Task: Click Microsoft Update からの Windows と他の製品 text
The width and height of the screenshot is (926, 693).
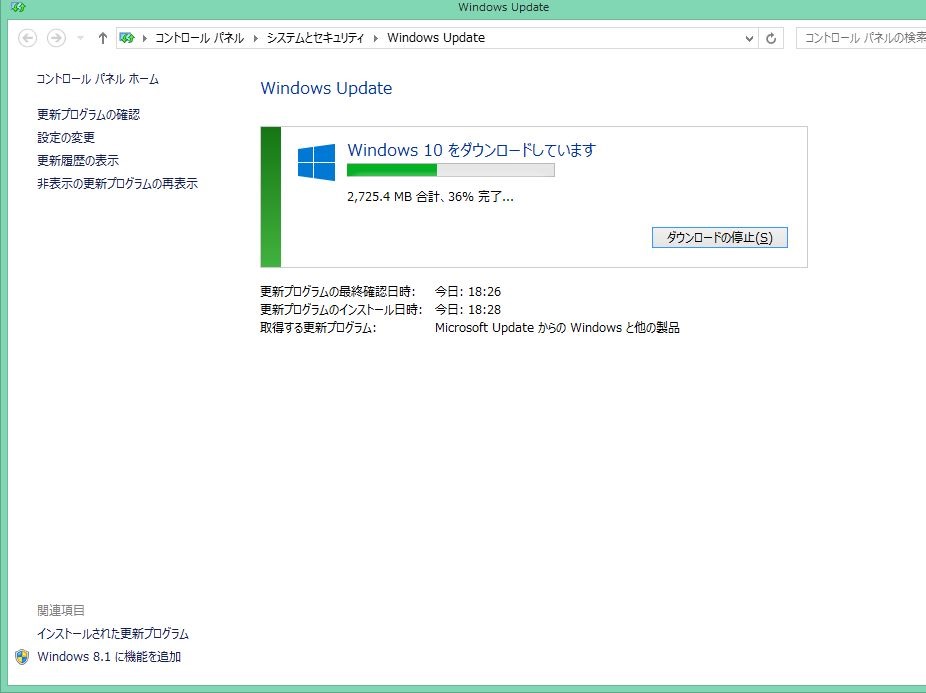Action: coord(557,328)
